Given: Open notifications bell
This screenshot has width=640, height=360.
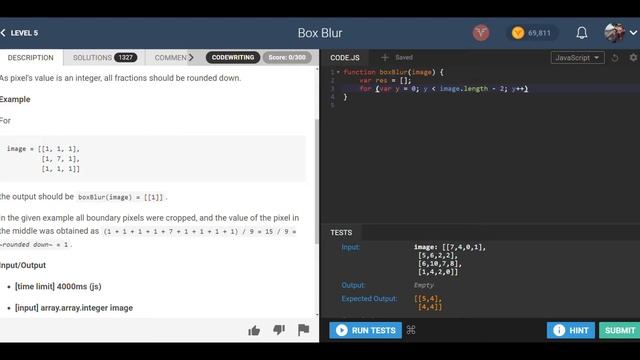Looking at the screenshot, I should click(582, 33).
